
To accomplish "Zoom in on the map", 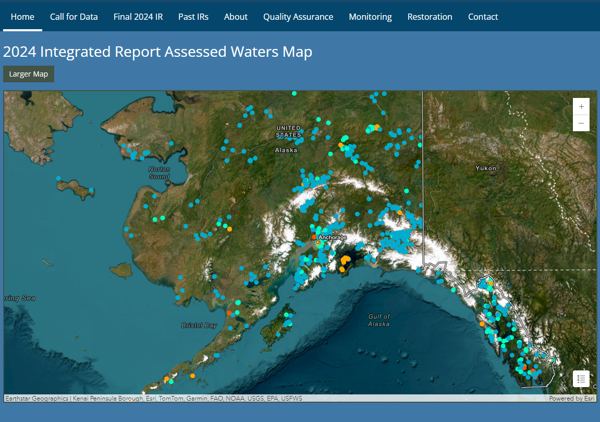I will tap(581, 106).
